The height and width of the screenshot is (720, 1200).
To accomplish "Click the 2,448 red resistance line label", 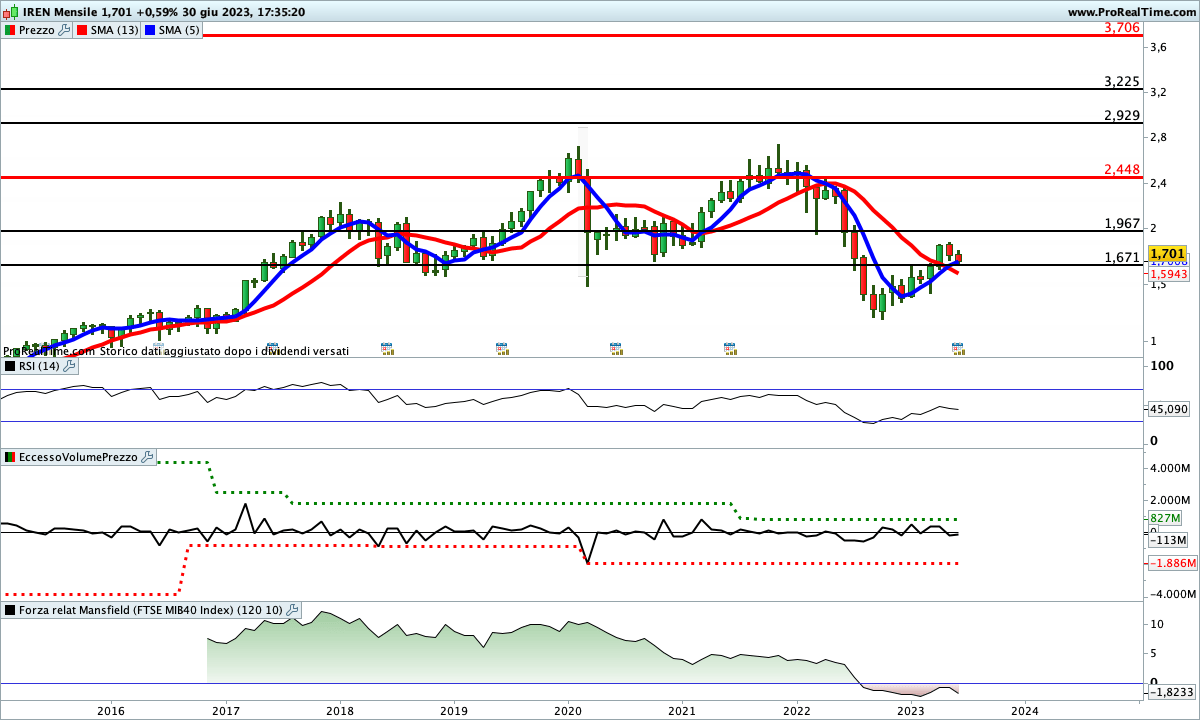I will coord(1122,170).
